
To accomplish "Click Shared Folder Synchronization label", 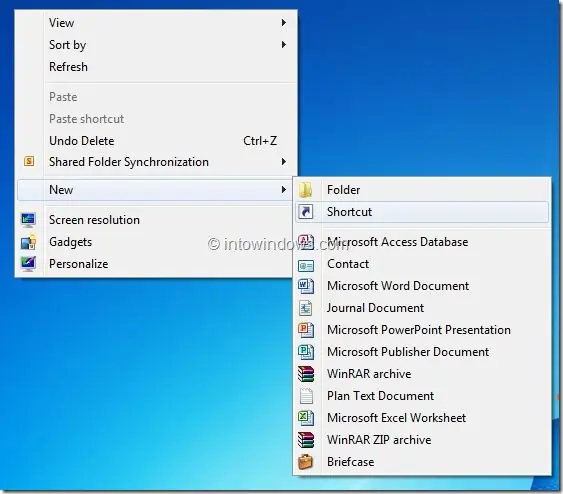I will coord(129,162).
